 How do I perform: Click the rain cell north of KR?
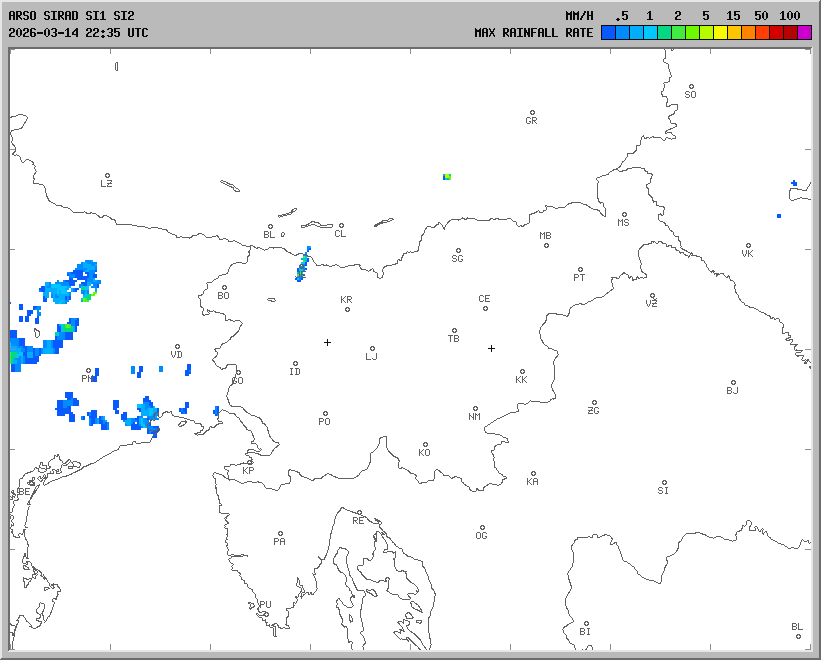(x=302, y=266)
